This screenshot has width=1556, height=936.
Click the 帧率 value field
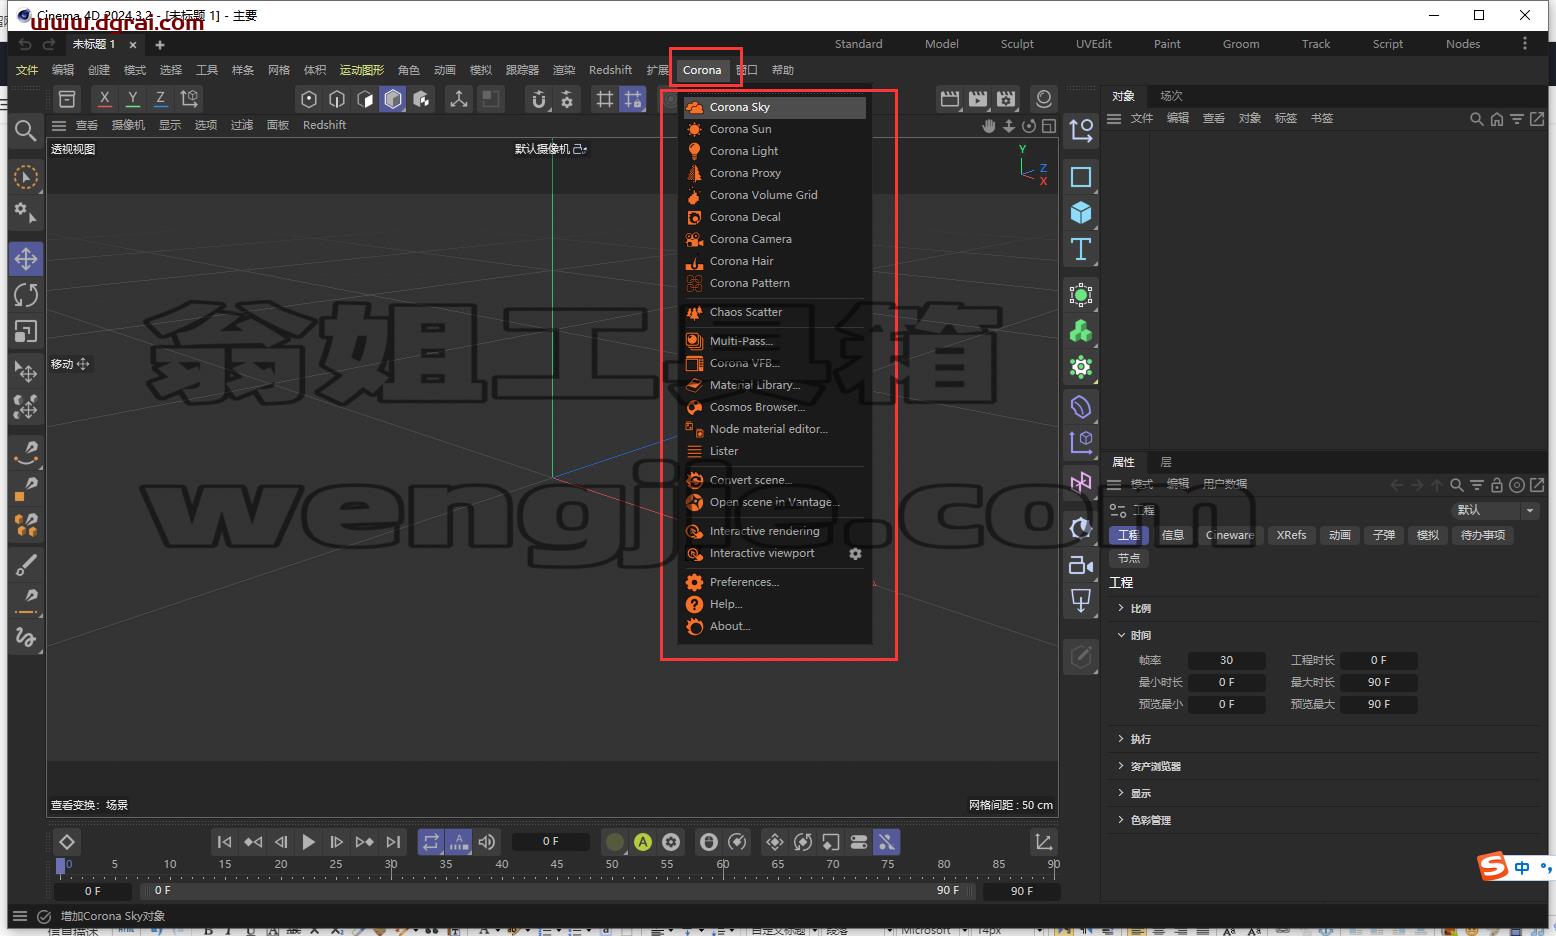1227,660
